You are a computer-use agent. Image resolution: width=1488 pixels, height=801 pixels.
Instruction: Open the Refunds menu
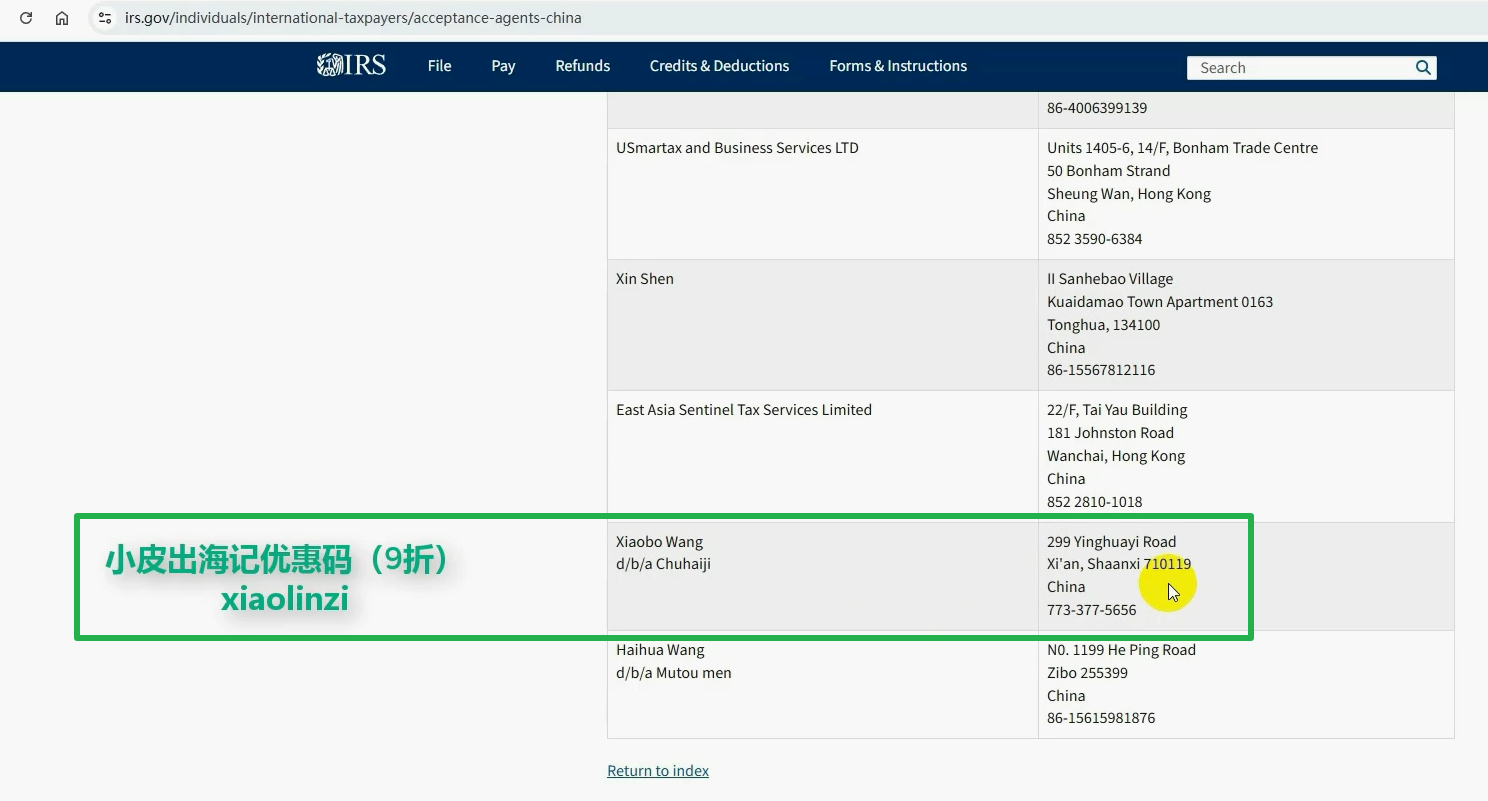pyautogui.click(x=582, y=66)
